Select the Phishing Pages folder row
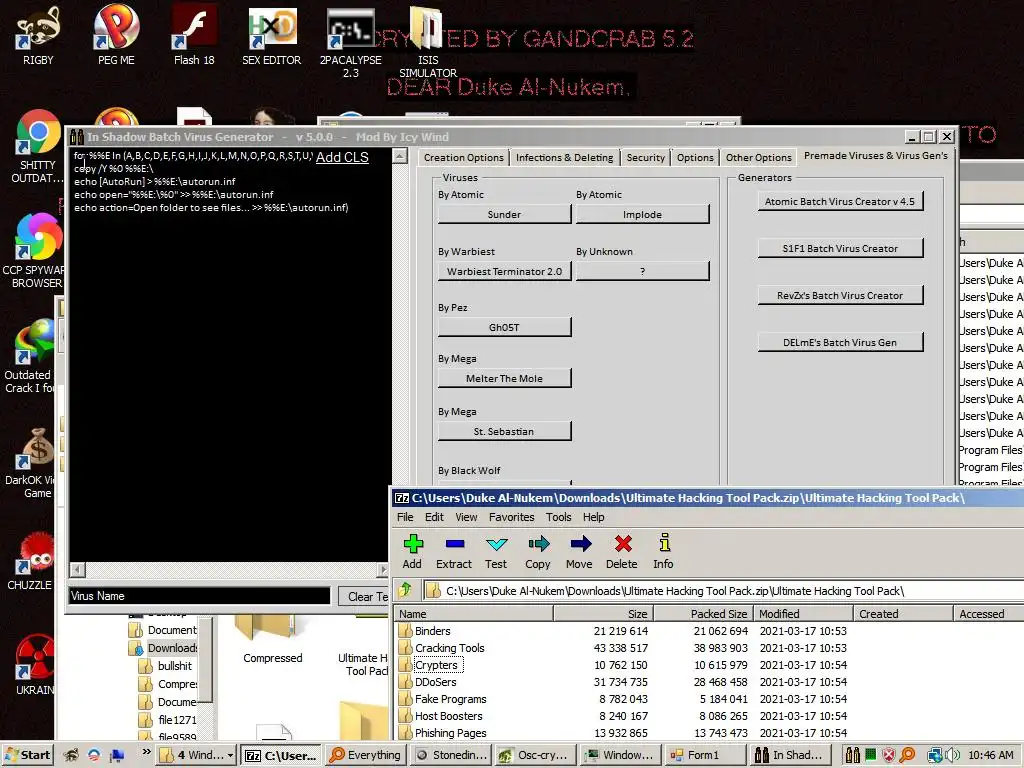Image resolution: width=1024 pixels, height=768 pixels. [x=710, y=733]
